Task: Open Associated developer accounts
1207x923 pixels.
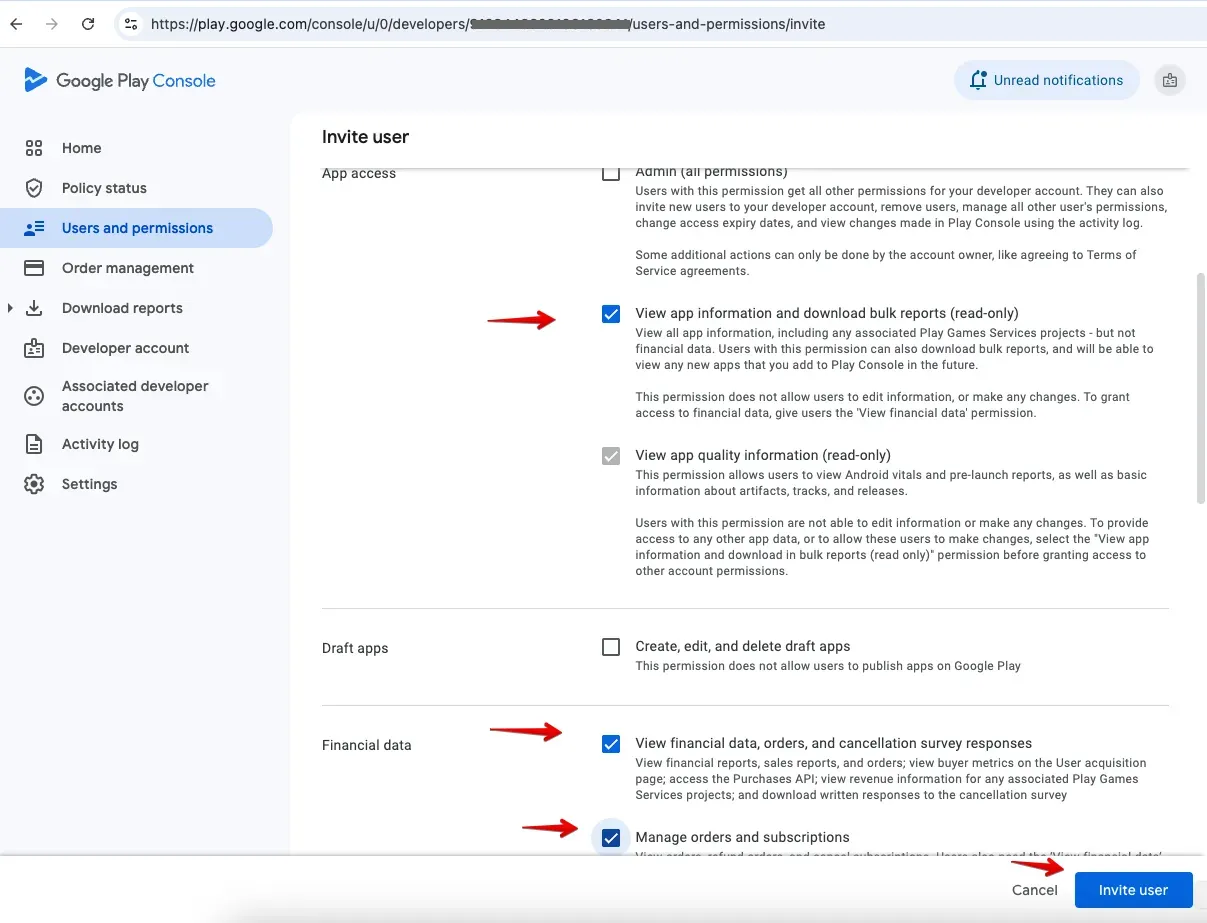Action: (x=136, y=396)
